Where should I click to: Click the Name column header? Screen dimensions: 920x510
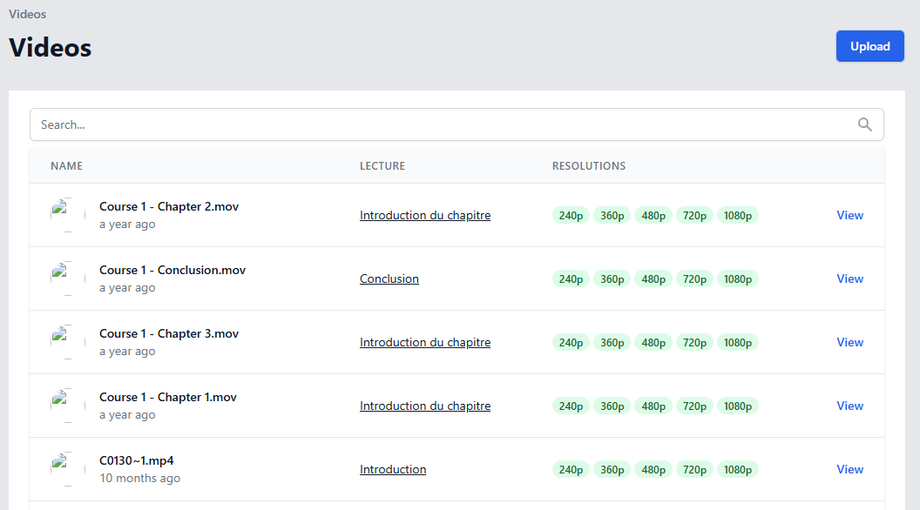pos(66,166)
